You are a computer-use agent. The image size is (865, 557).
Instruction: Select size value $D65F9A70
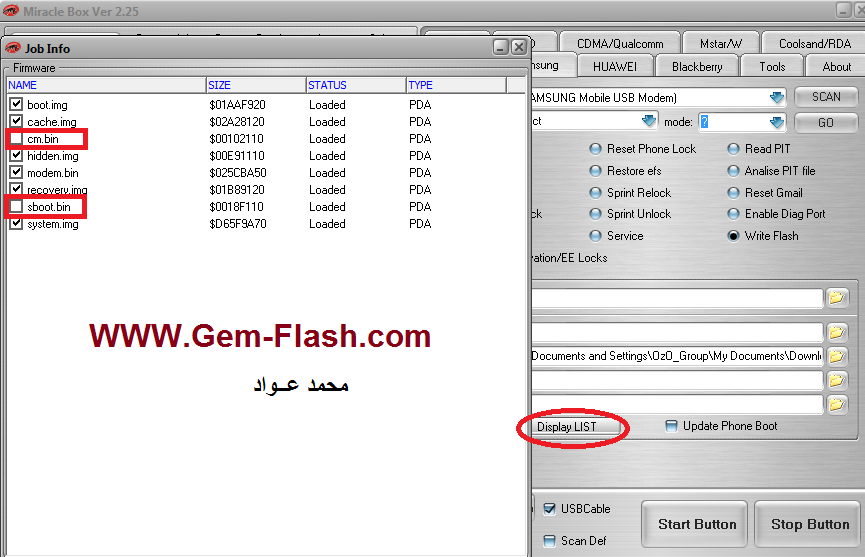238,224
